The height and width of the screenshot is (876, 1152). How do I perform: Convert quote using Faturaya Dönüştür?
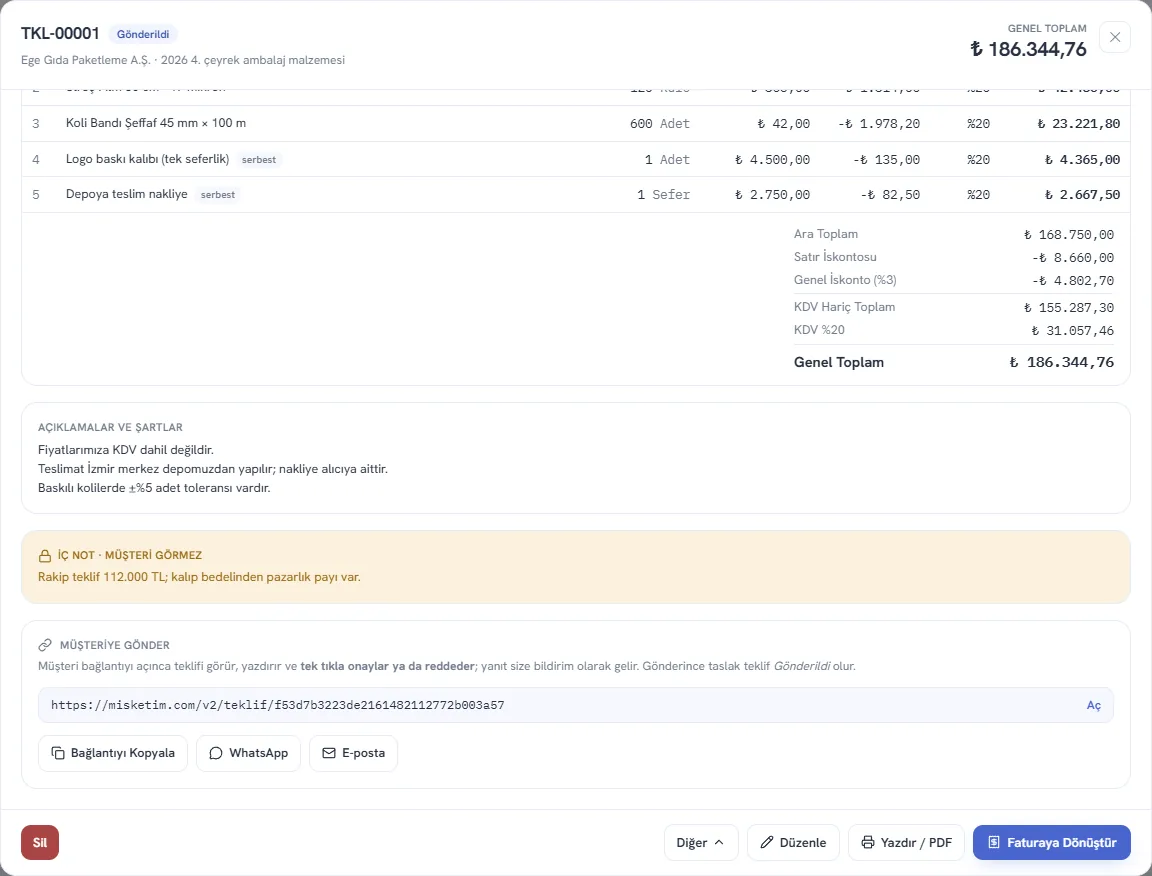[1051, 843]
